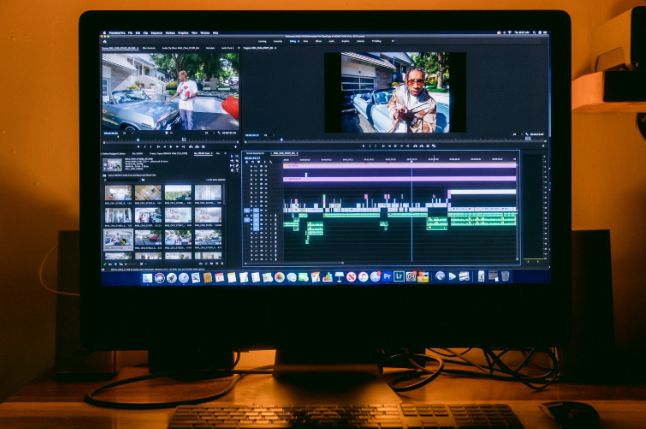Select the white clip in the timeline
Viewport: 646px width, 429px height.
tap(483, 192)
